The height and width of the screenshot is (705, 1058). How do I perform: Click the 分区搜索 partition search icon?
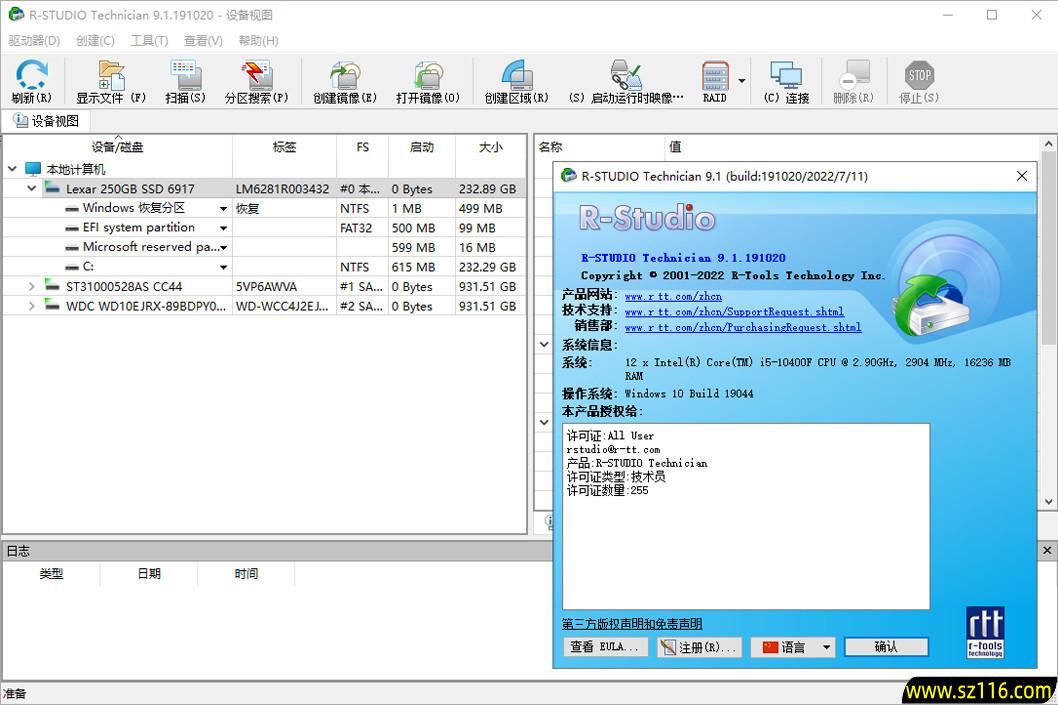257,80
